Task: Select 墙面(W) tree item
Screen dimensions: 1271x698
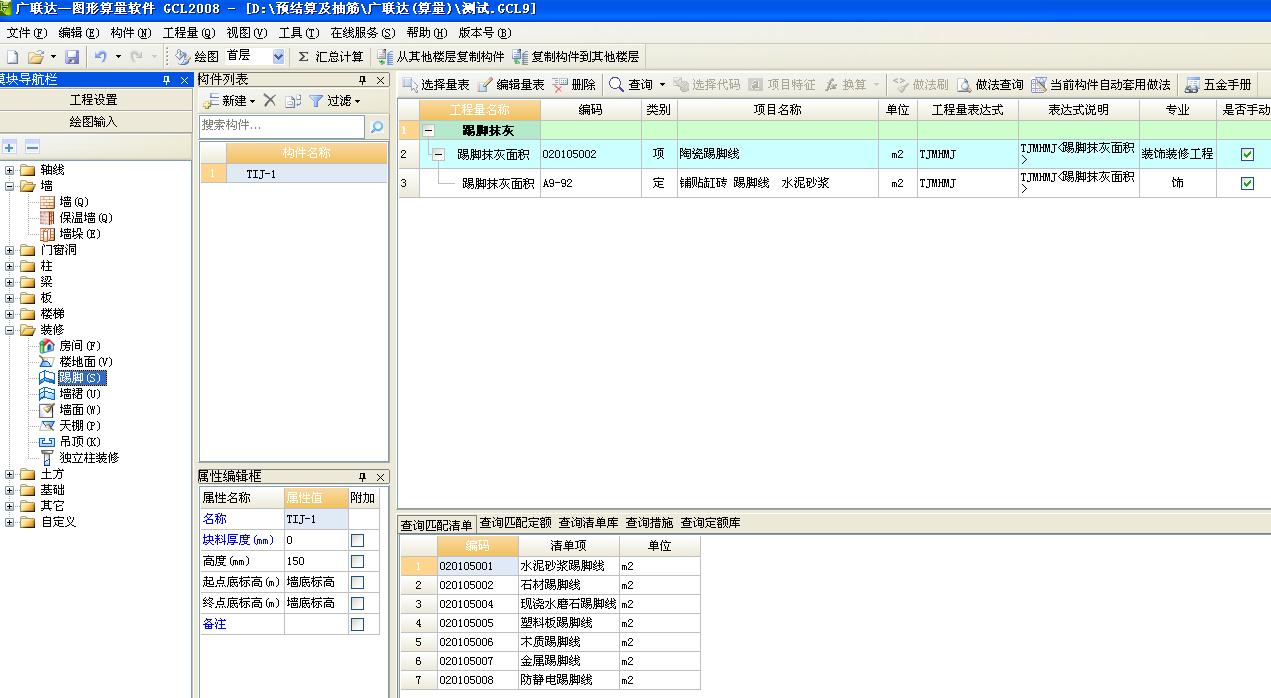Action: [x=79, y=410]
